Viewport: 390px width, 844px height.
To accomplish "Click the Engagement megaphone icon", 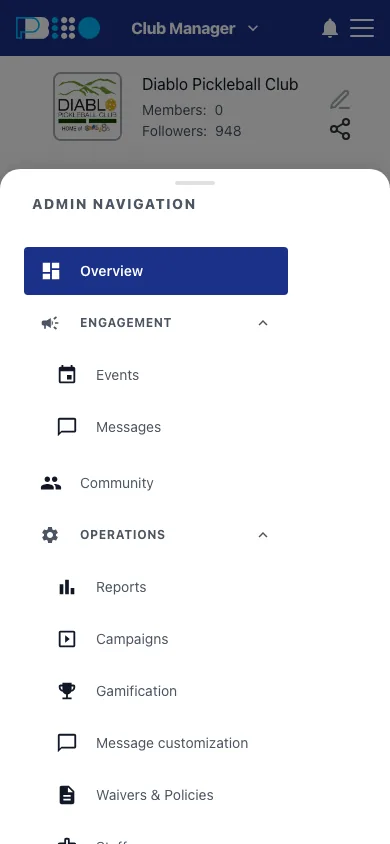I will point(50,323).
